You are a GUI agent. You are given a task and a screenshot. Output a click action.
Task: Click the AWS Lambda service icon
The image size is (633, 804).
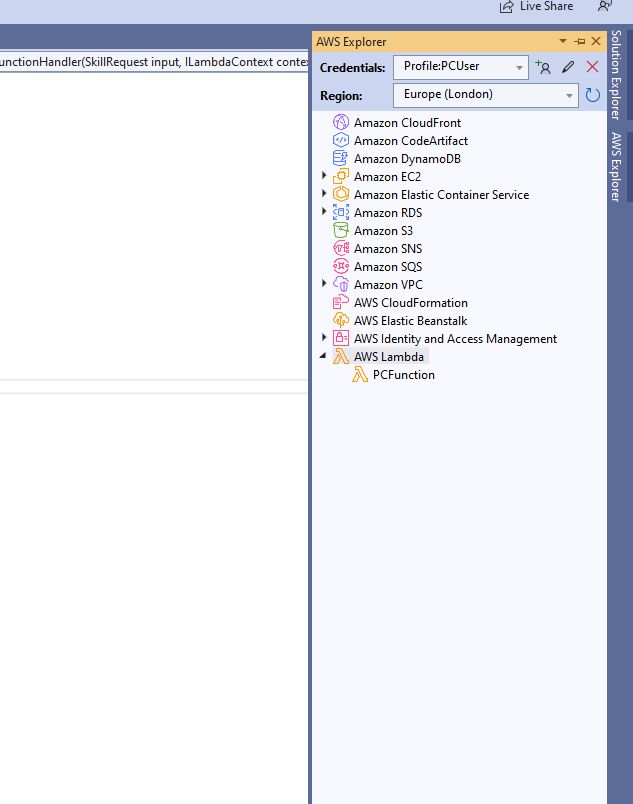point(341,356)
